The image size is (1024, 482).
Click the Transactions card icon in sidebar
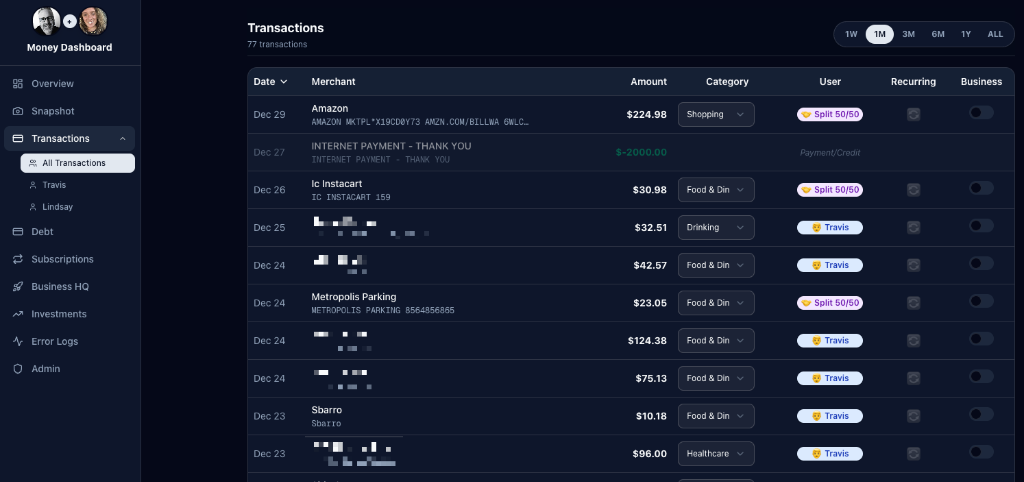[18, 138]
